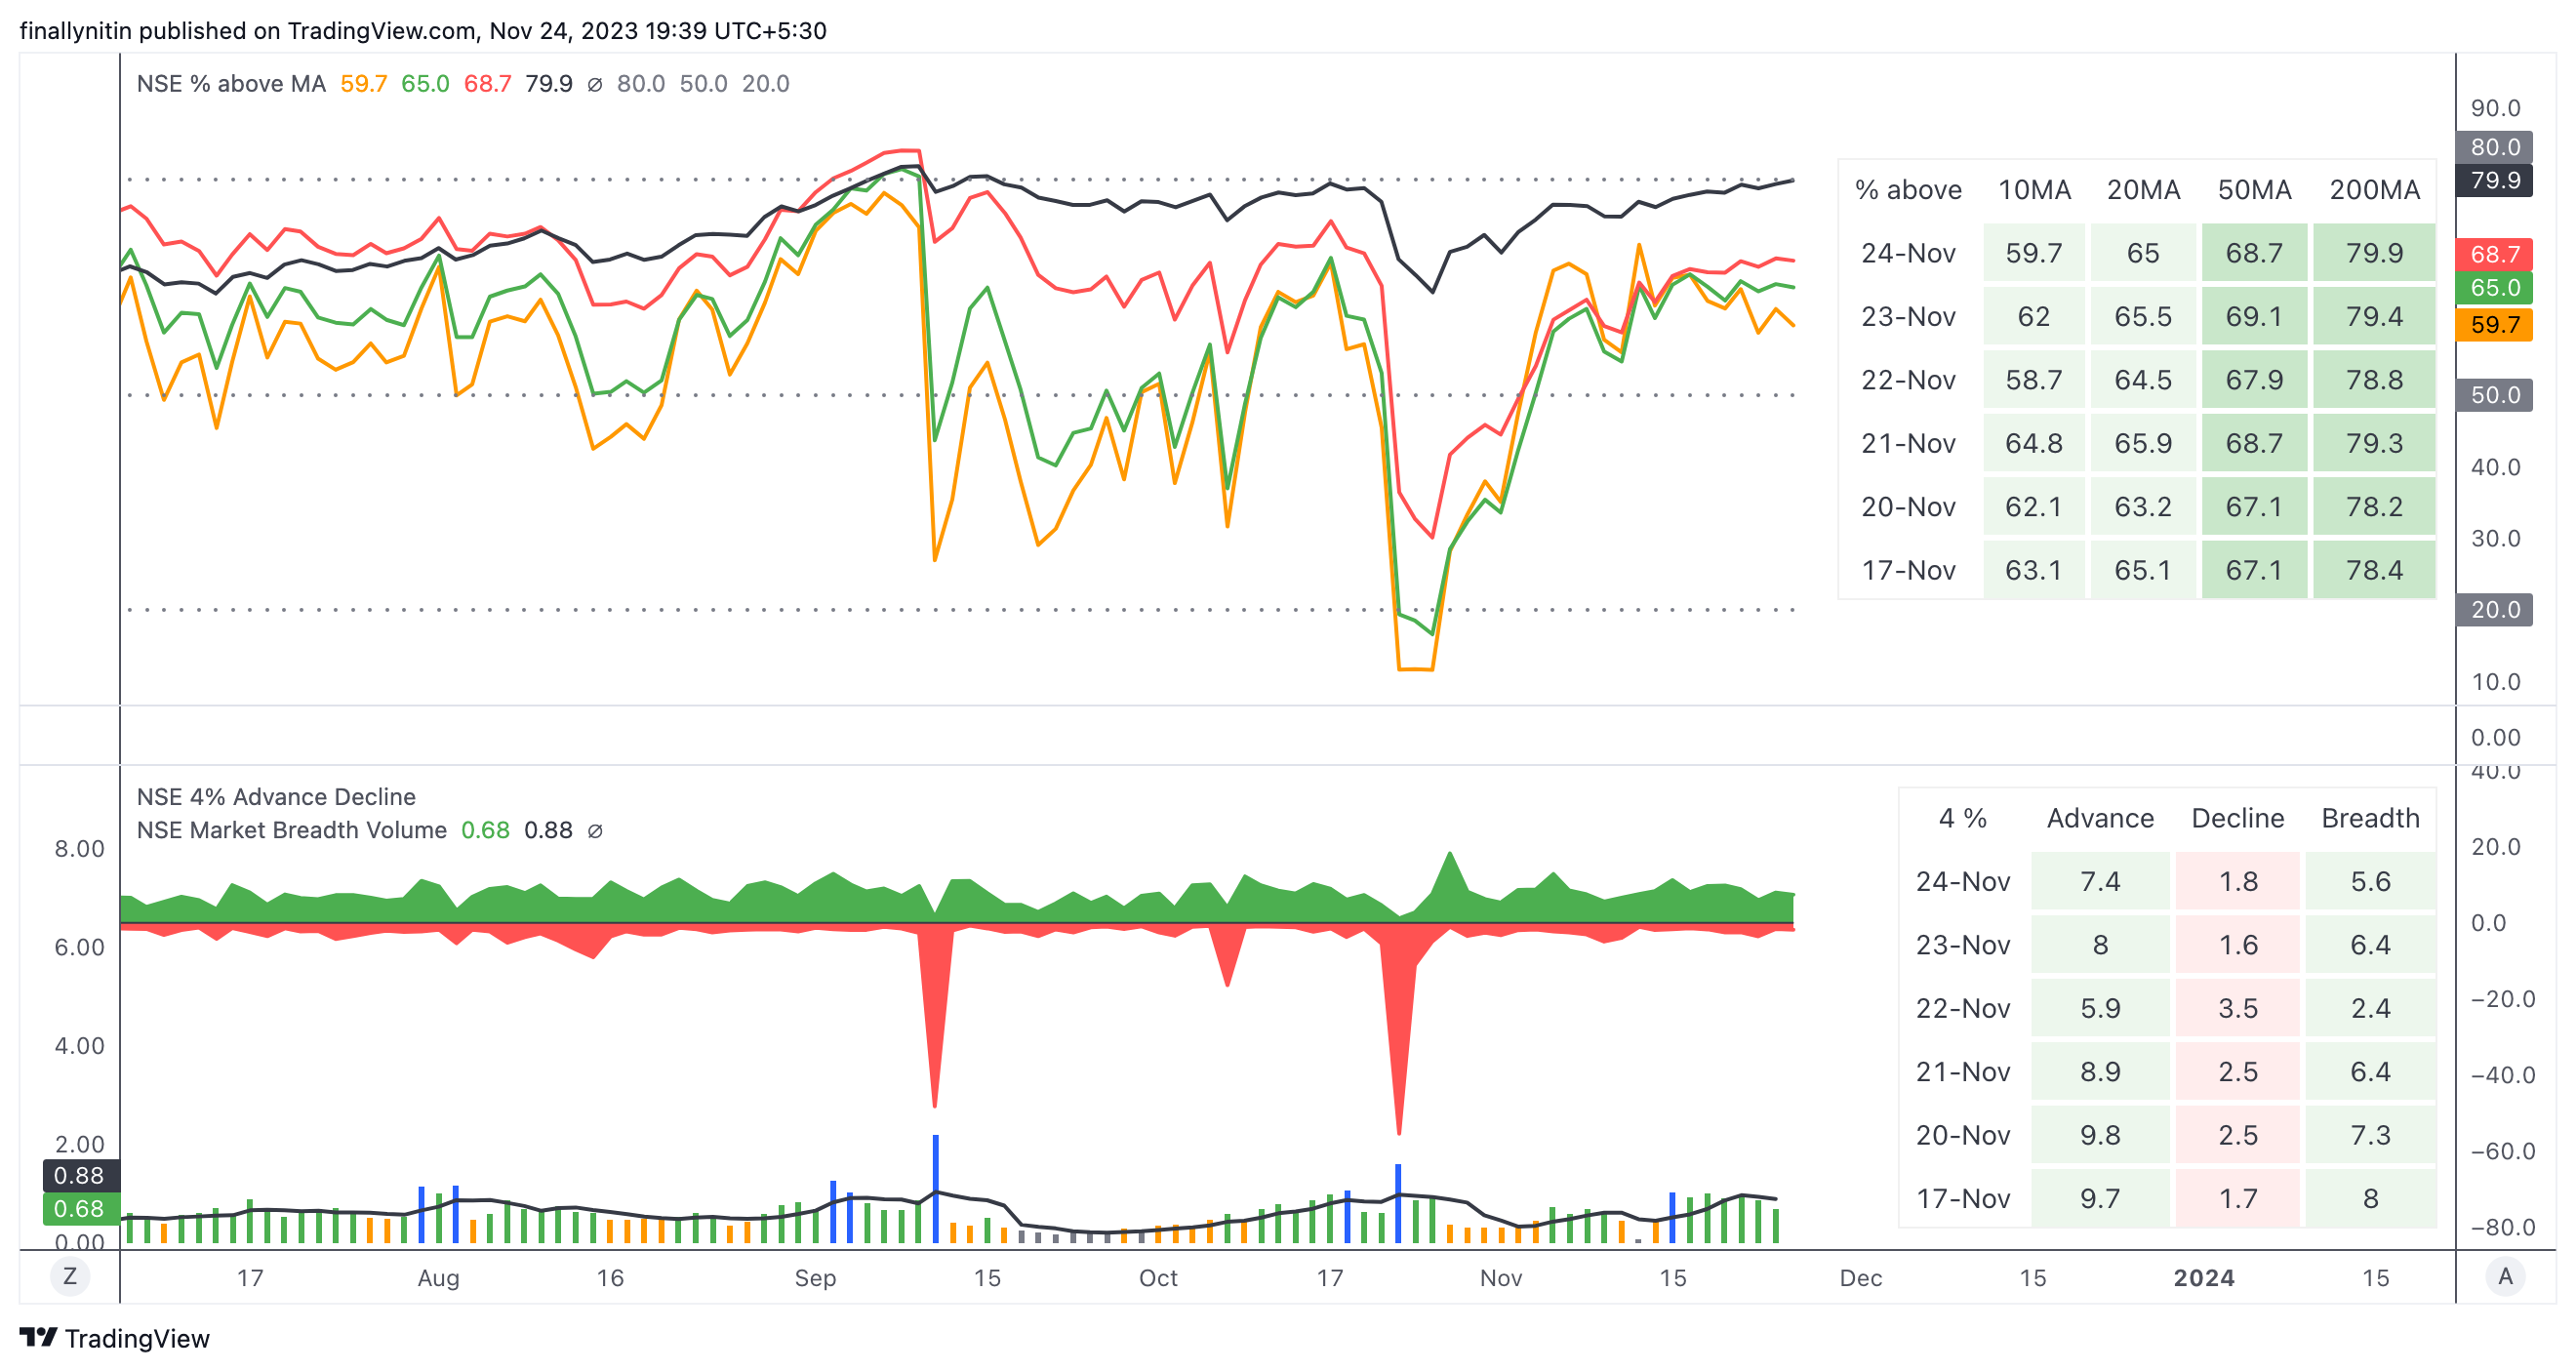The height and width of the screenshot is (1372, 2576).
Task: Click the 200MA column header
Action: [2374, 190]
